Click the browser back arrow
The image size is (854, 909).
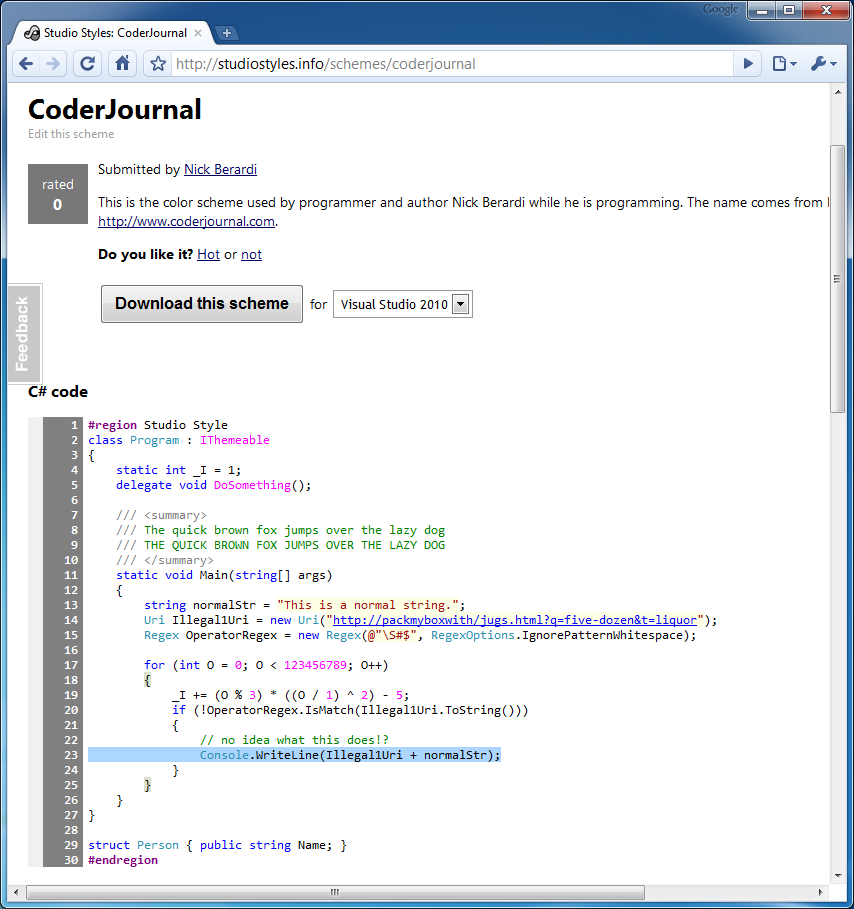pyautogui.click(x=26, y=63)
